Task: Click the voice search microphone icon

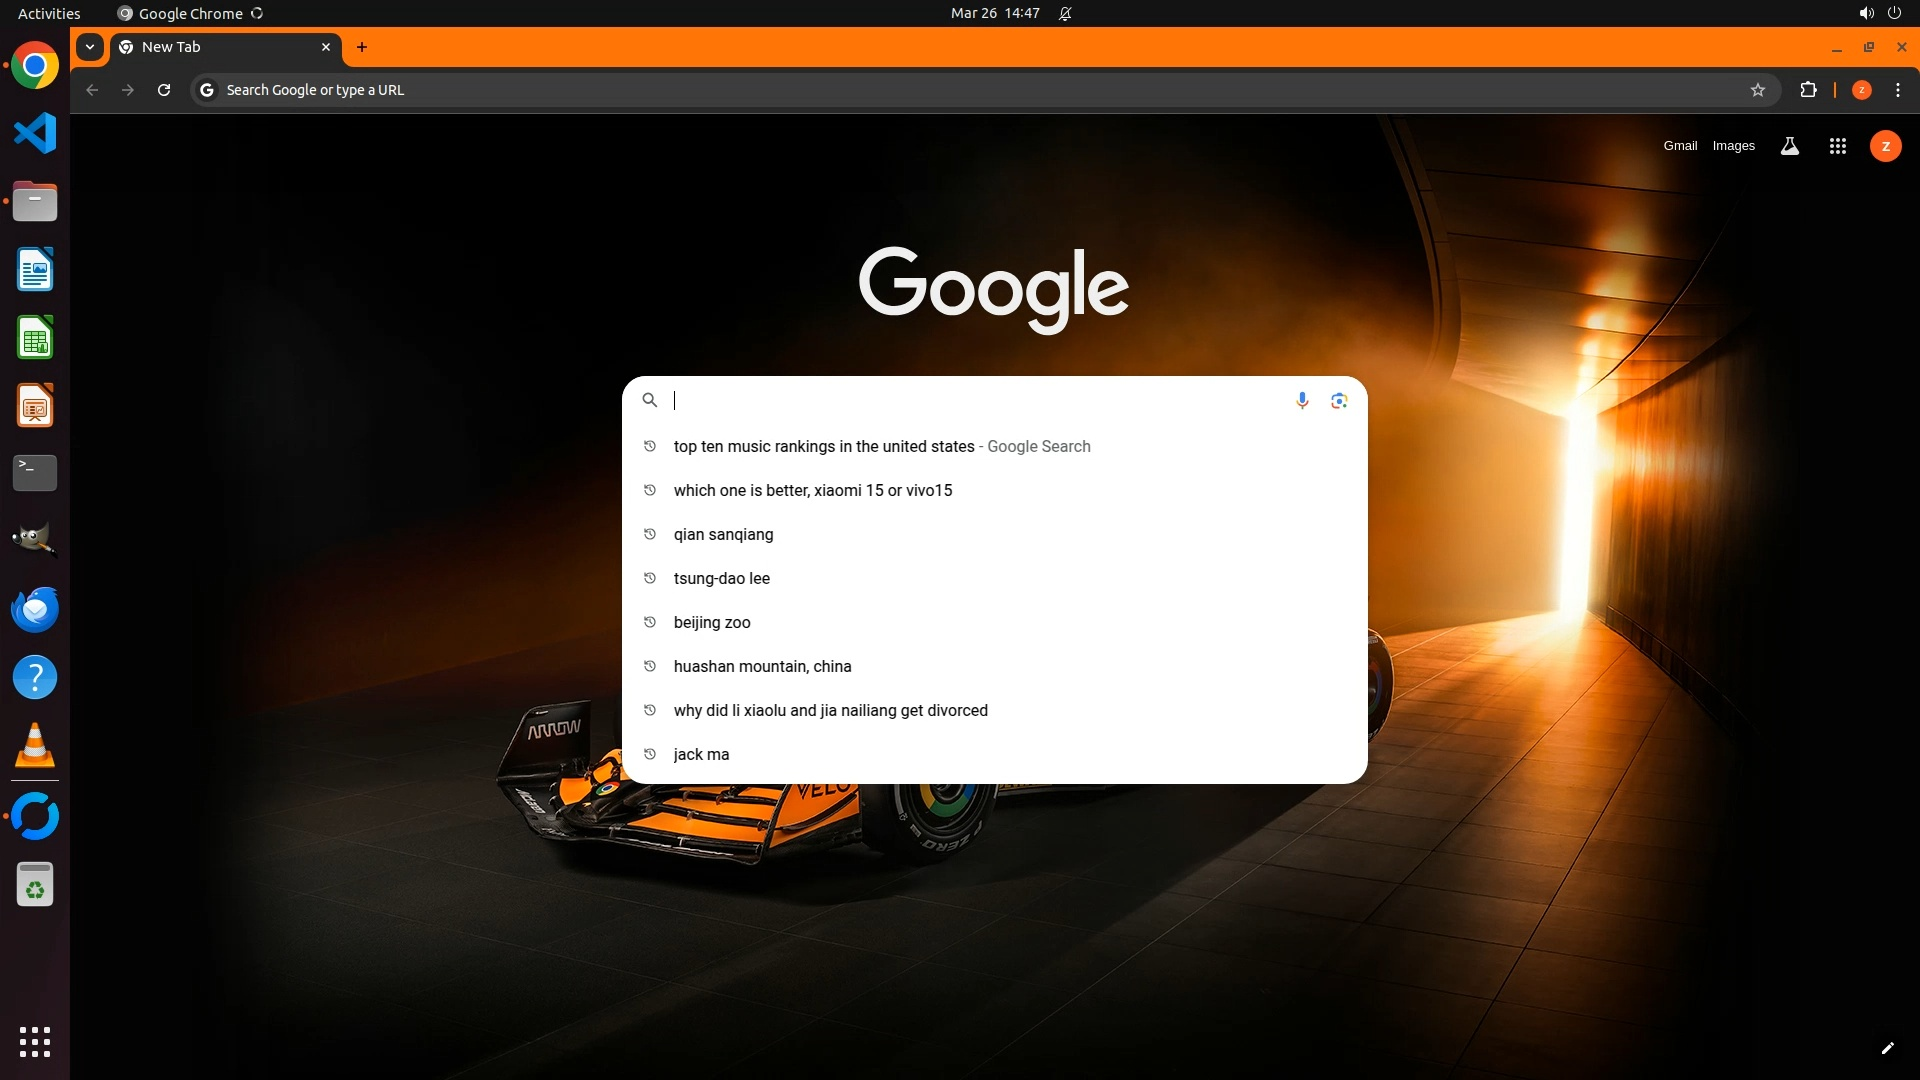Action: 1302,400
